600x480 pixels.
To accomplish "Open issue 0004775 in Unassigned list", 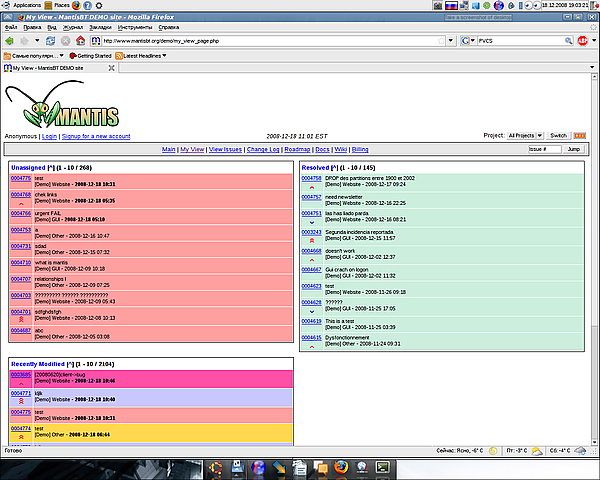I will point(21,178).
